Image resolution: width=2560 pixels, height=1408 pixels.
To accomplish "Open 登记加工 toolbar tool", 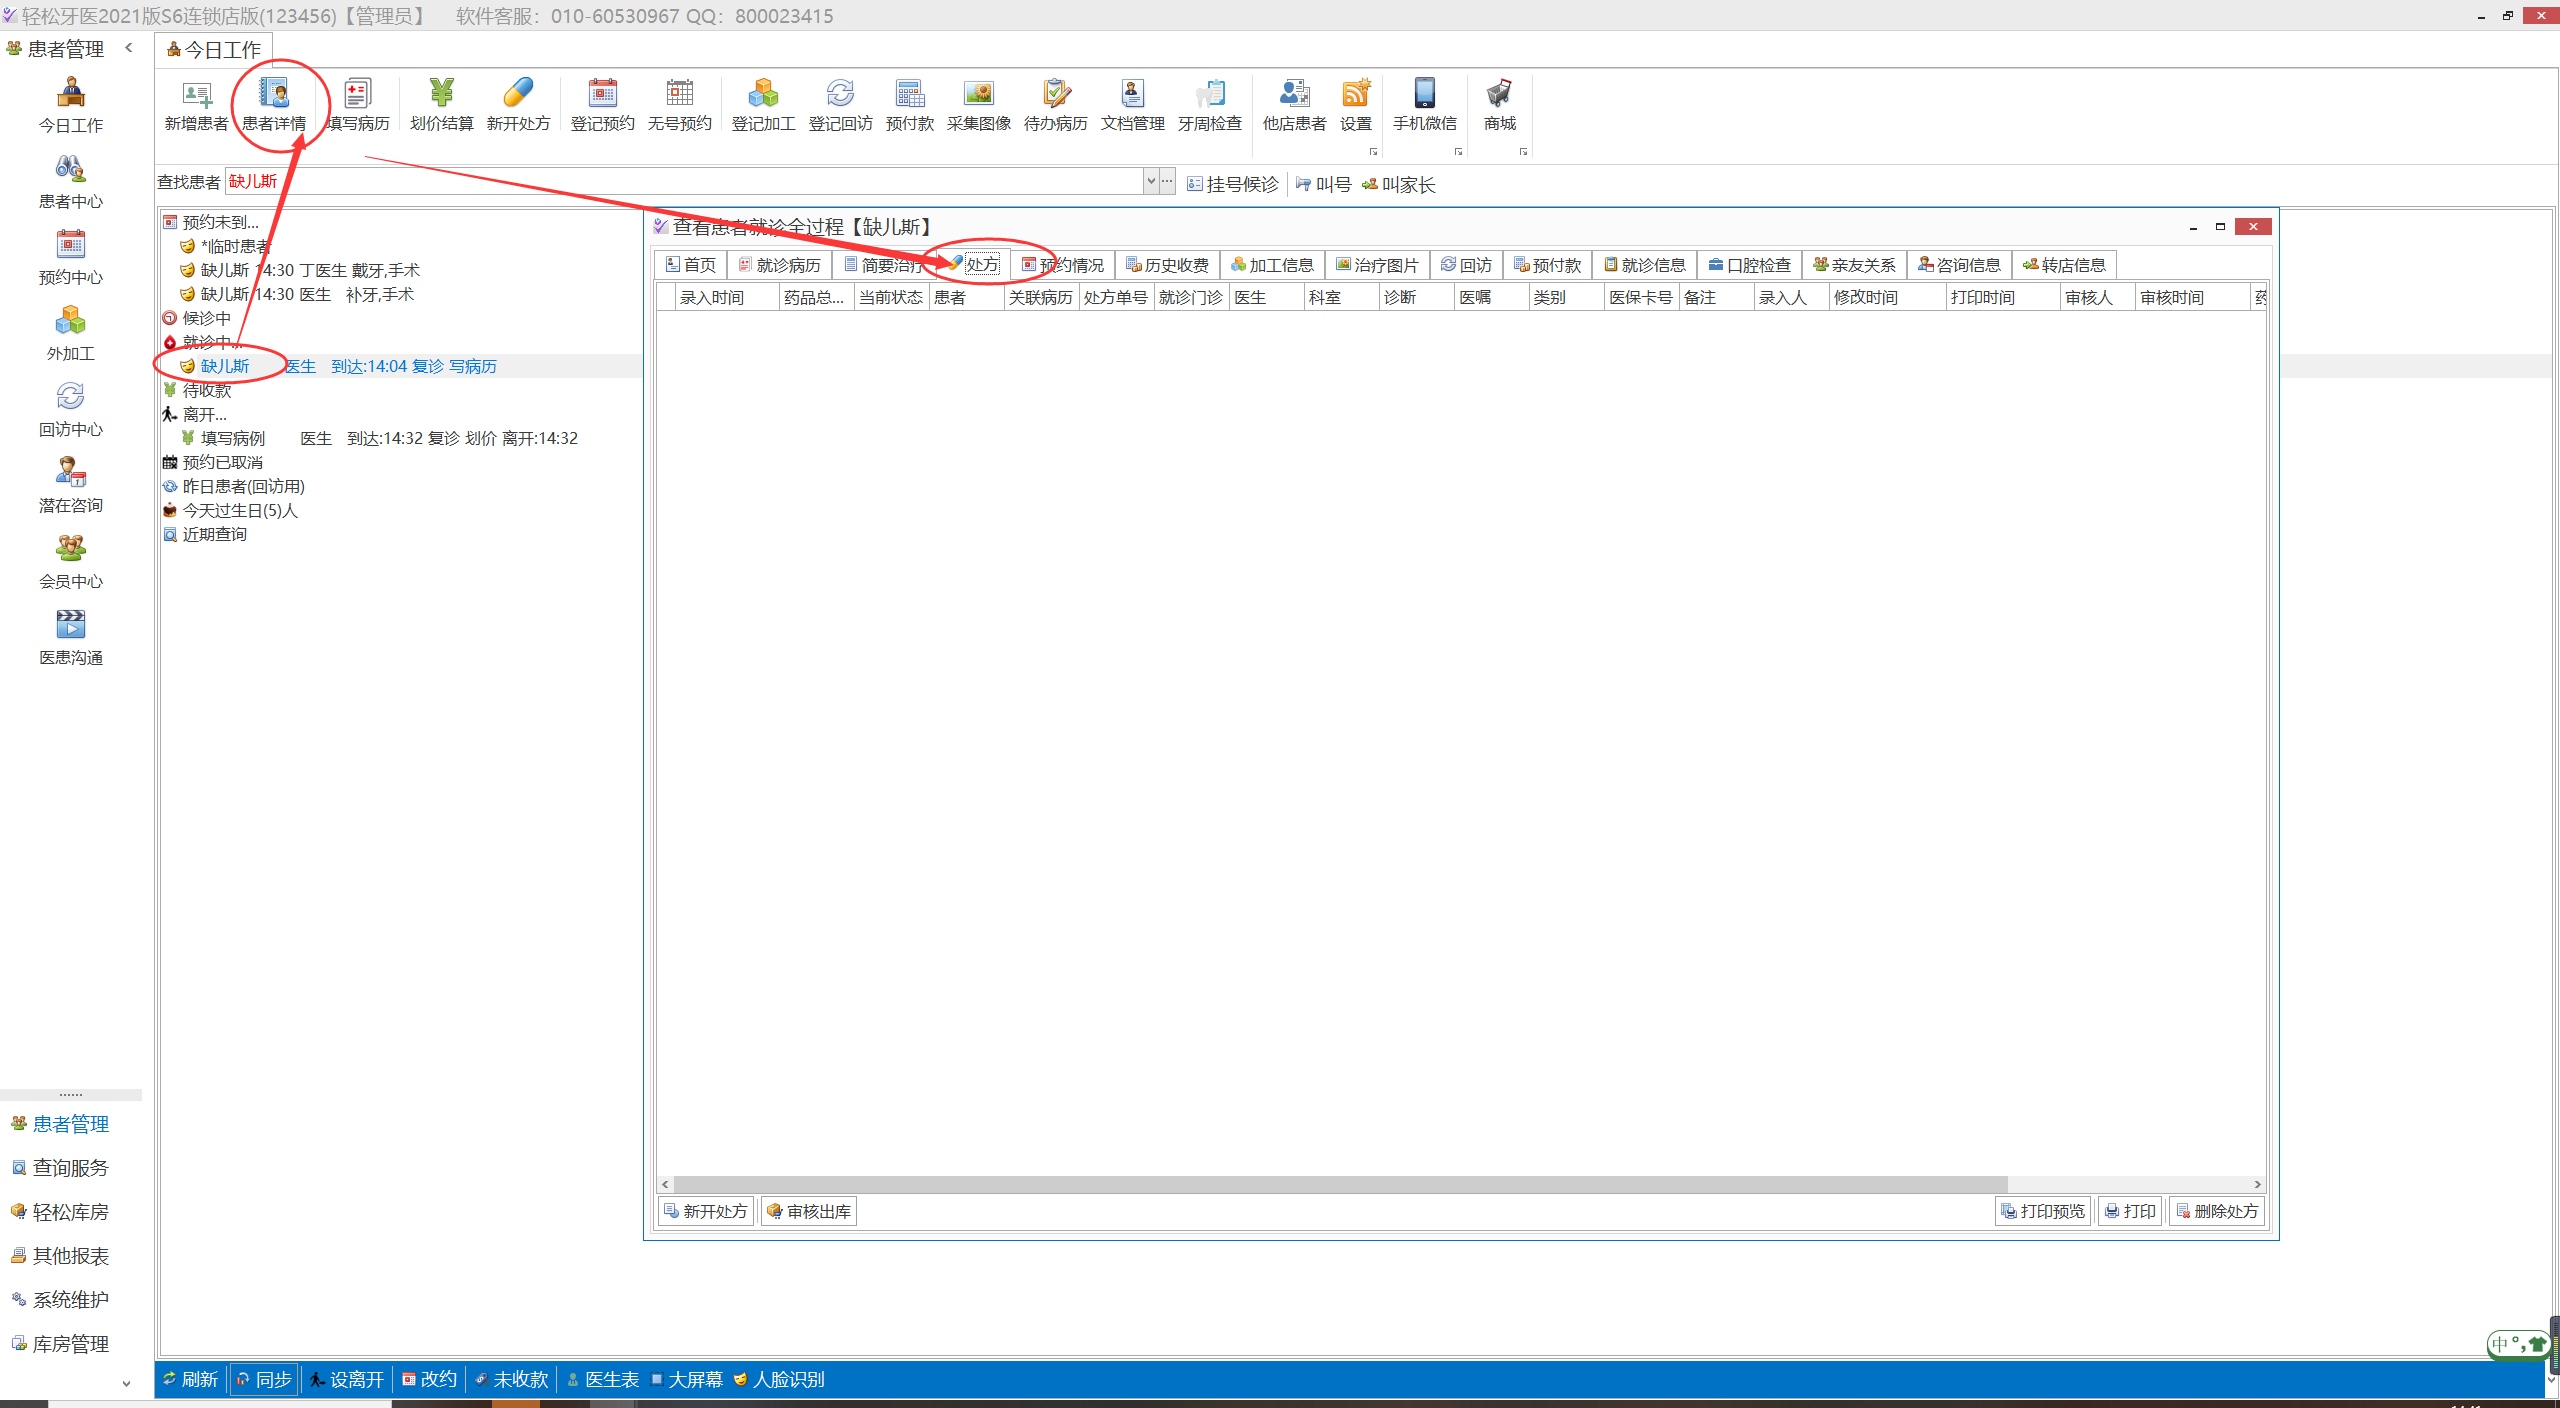I will click(x=763, y=105).
